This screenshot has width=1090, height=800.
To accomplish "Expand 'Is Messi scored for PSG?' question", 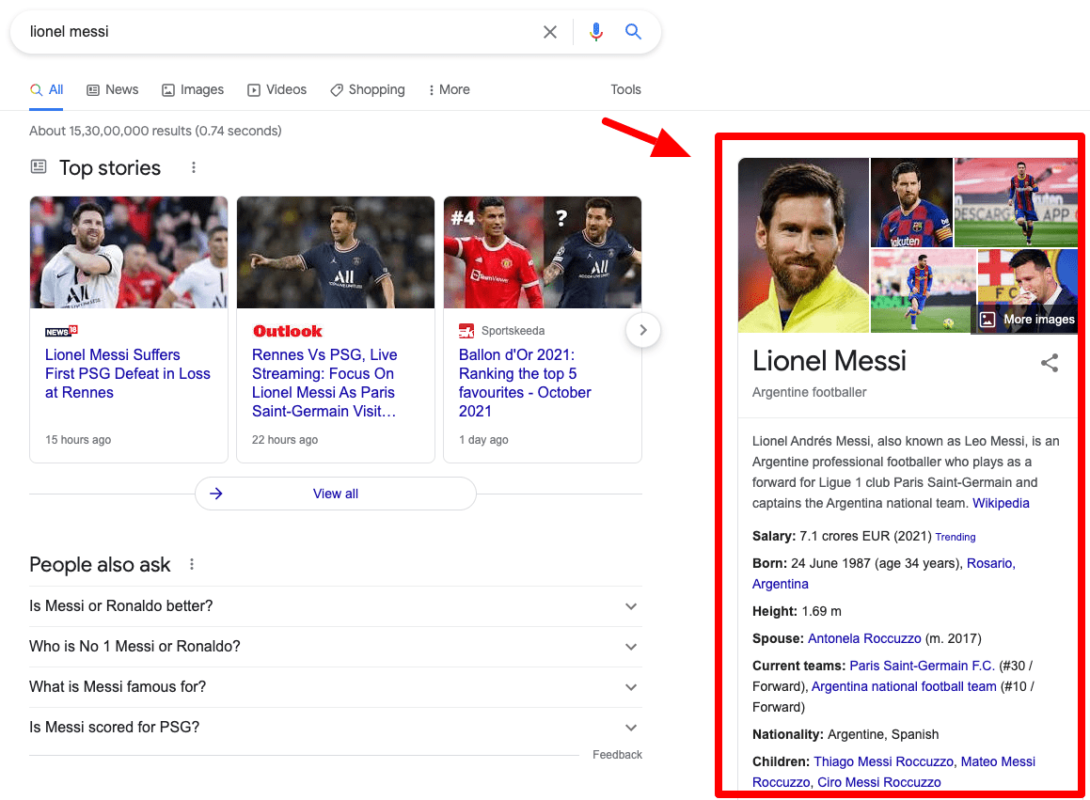I will tap(336, 727).
